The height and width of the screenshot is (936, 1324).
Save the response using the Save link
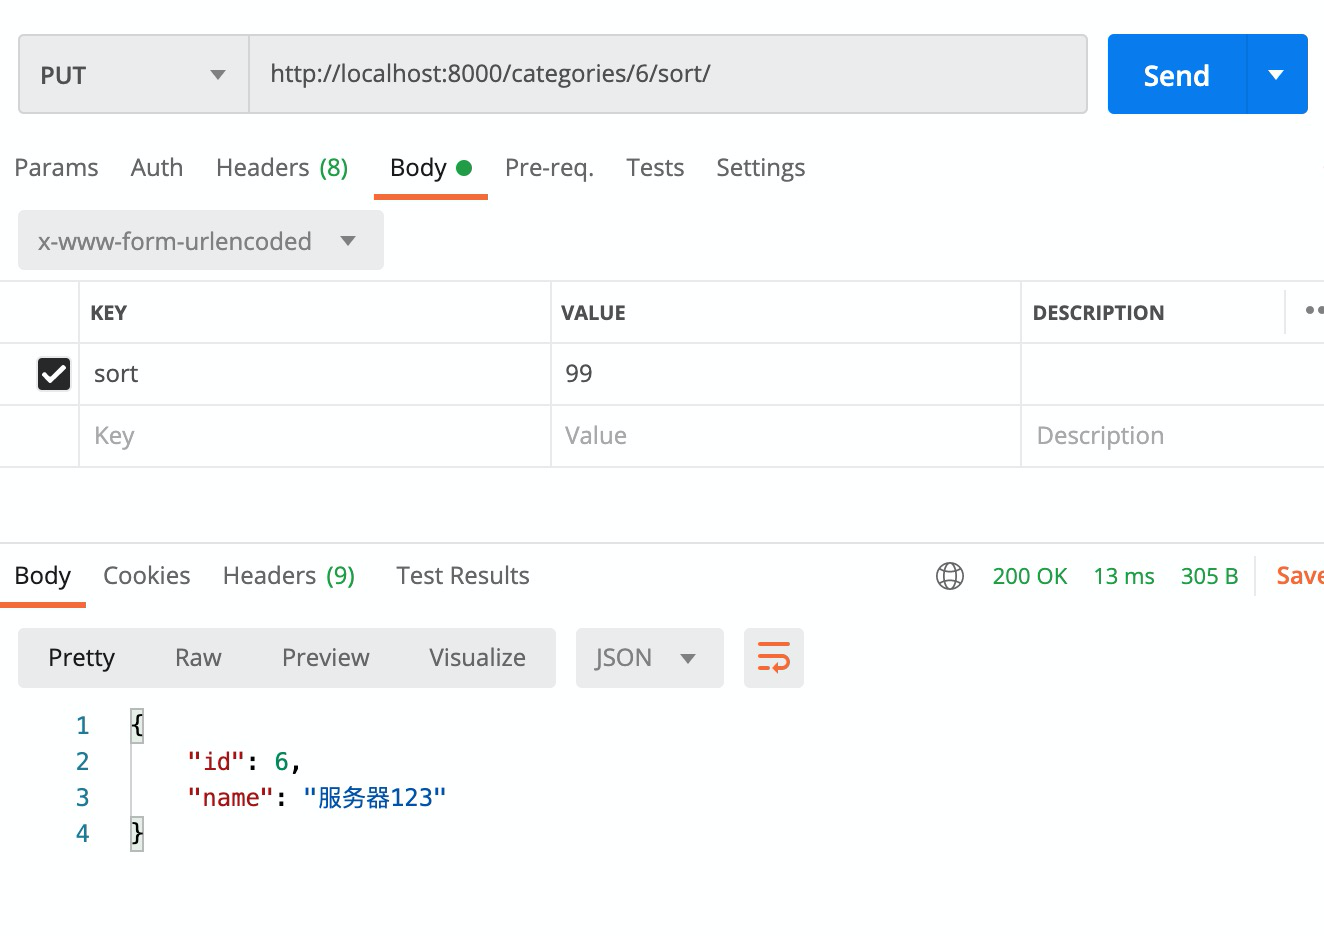click(x=1299, y=575)
